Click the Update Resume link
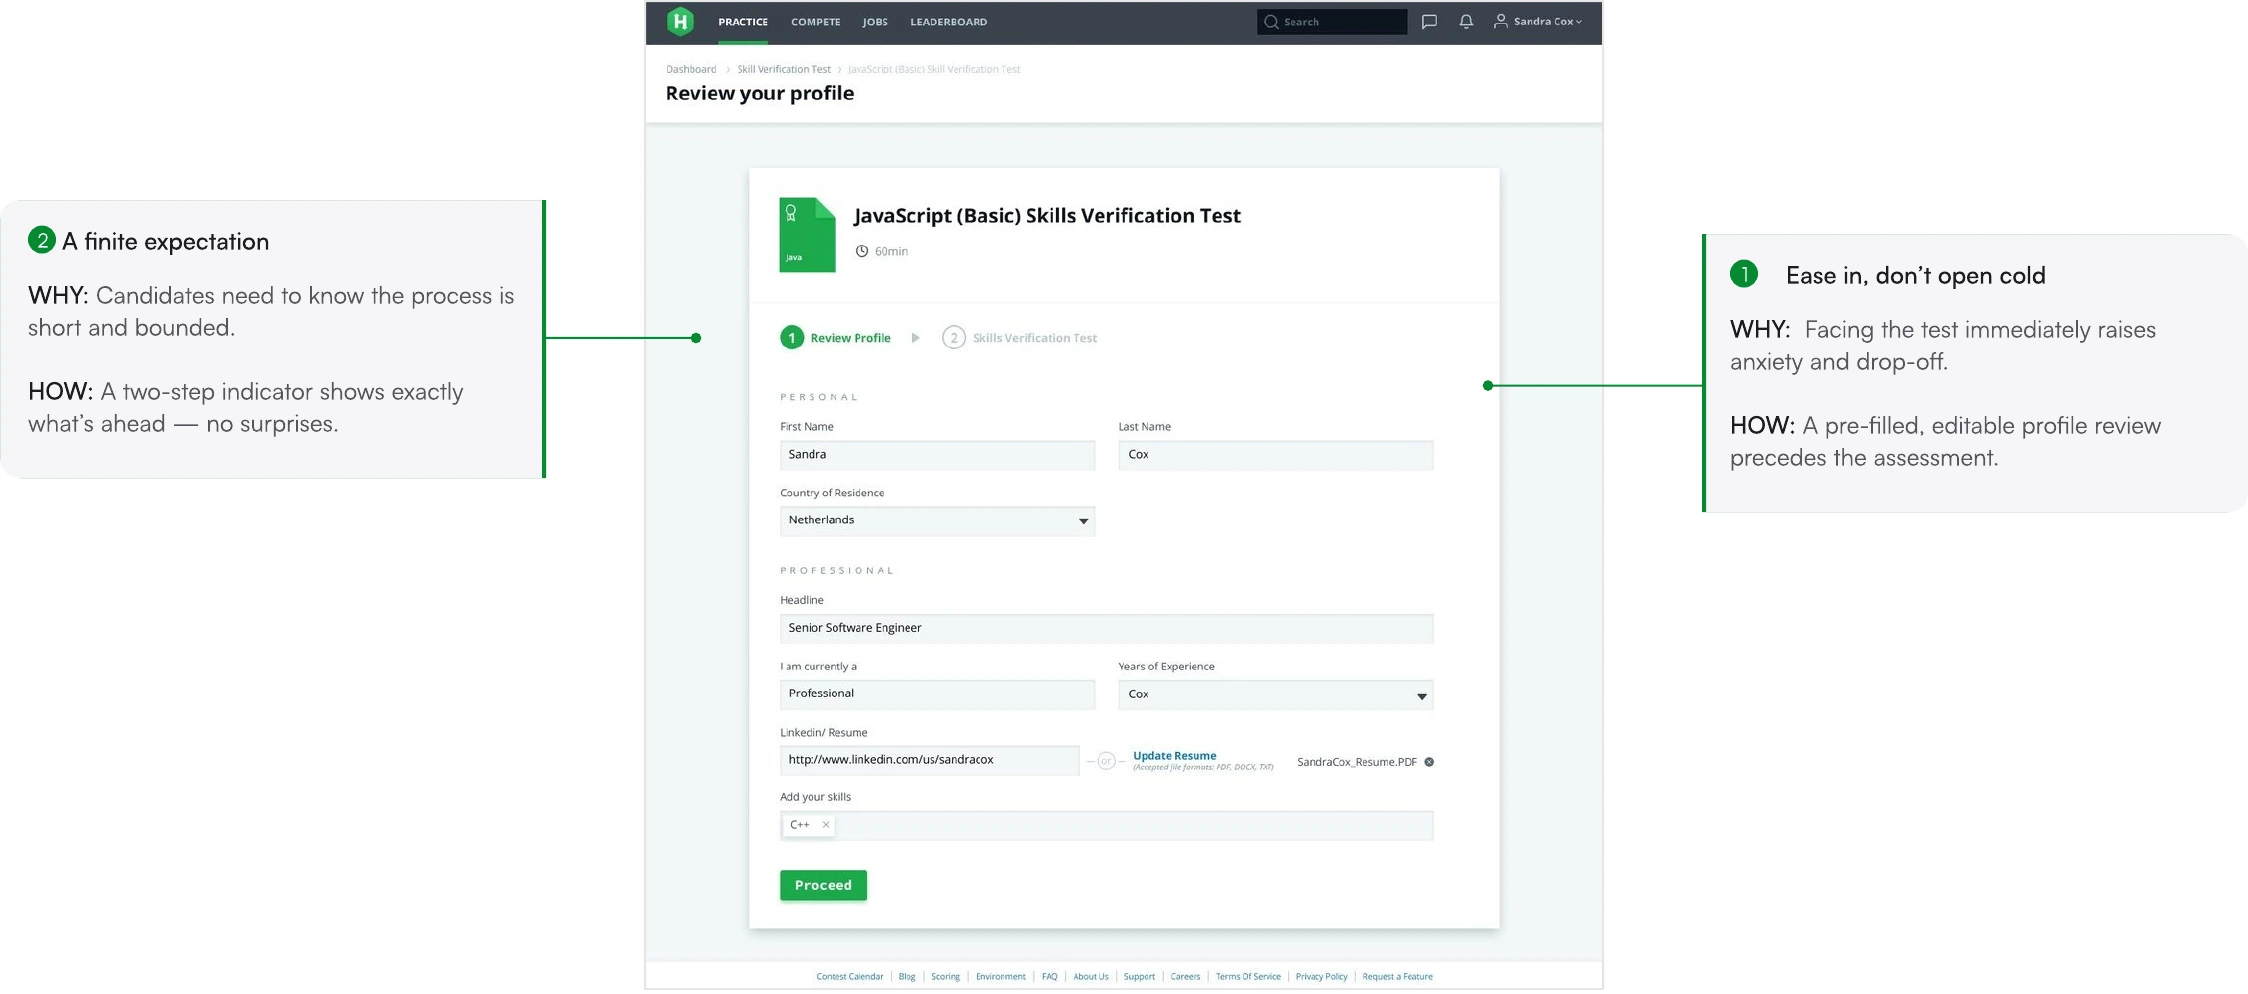Screen dimensions: 2248x994 point(1174,756)
